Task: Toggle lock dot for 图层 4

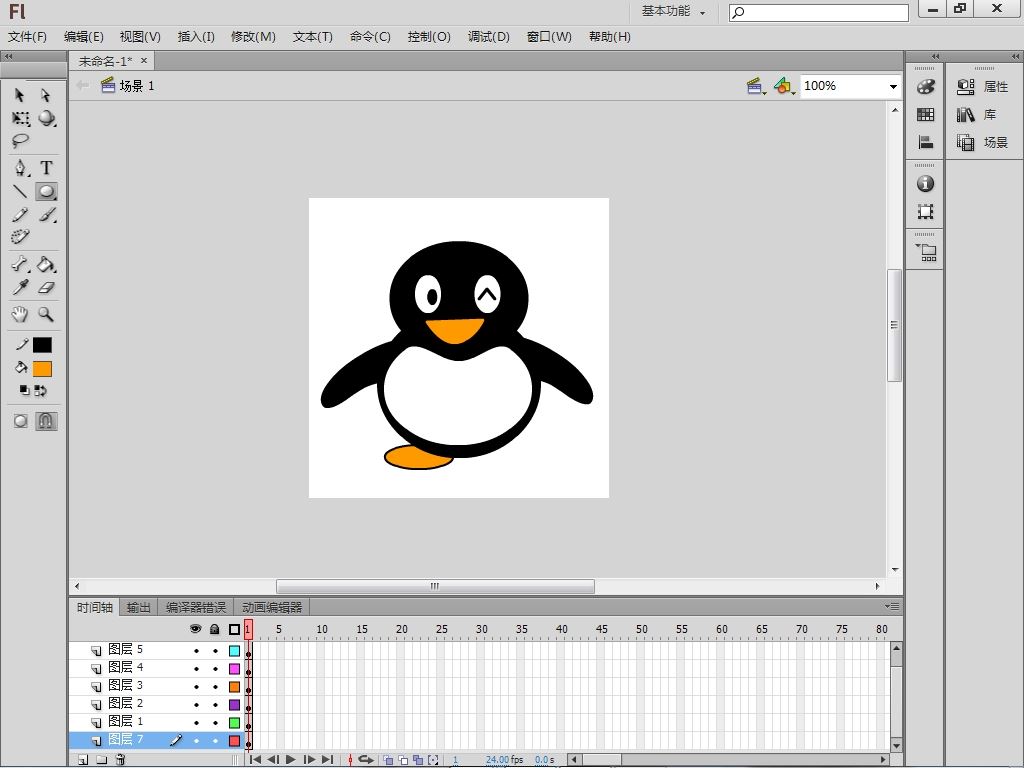Action: coord(215,669)
